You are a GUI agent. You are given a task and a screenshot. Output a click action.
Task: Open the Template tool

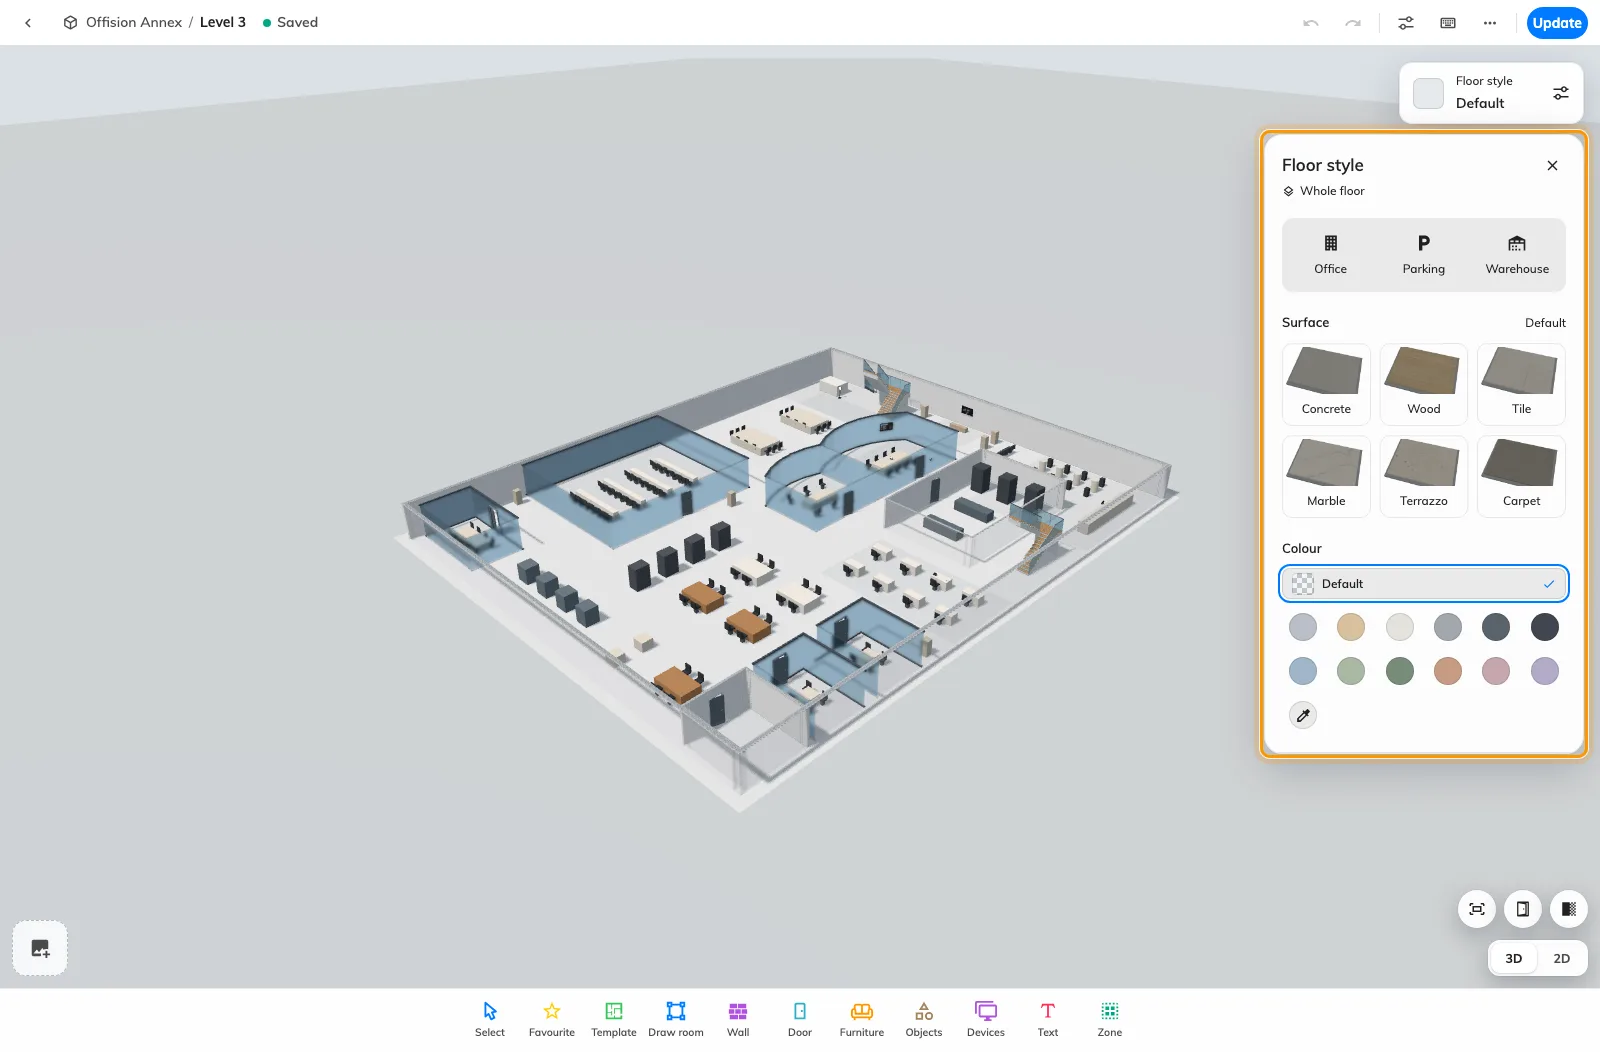[614, 1019]
